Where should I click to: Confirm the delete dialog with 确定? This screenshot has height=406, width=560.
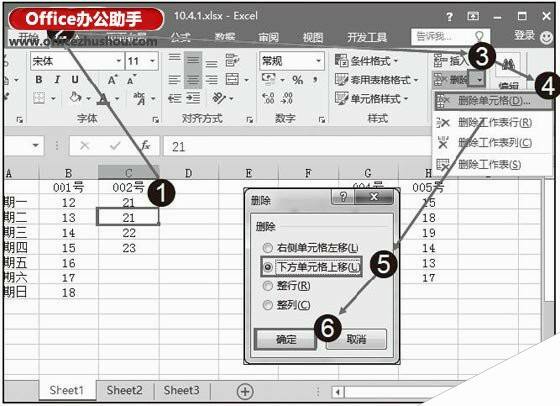(286, 339)
